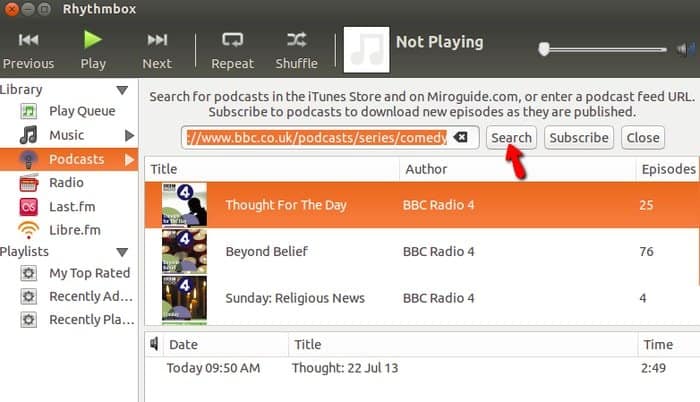Click the 2:49 episode time
This screenshot has width=700, height=402.
click(x=653, y=368)
